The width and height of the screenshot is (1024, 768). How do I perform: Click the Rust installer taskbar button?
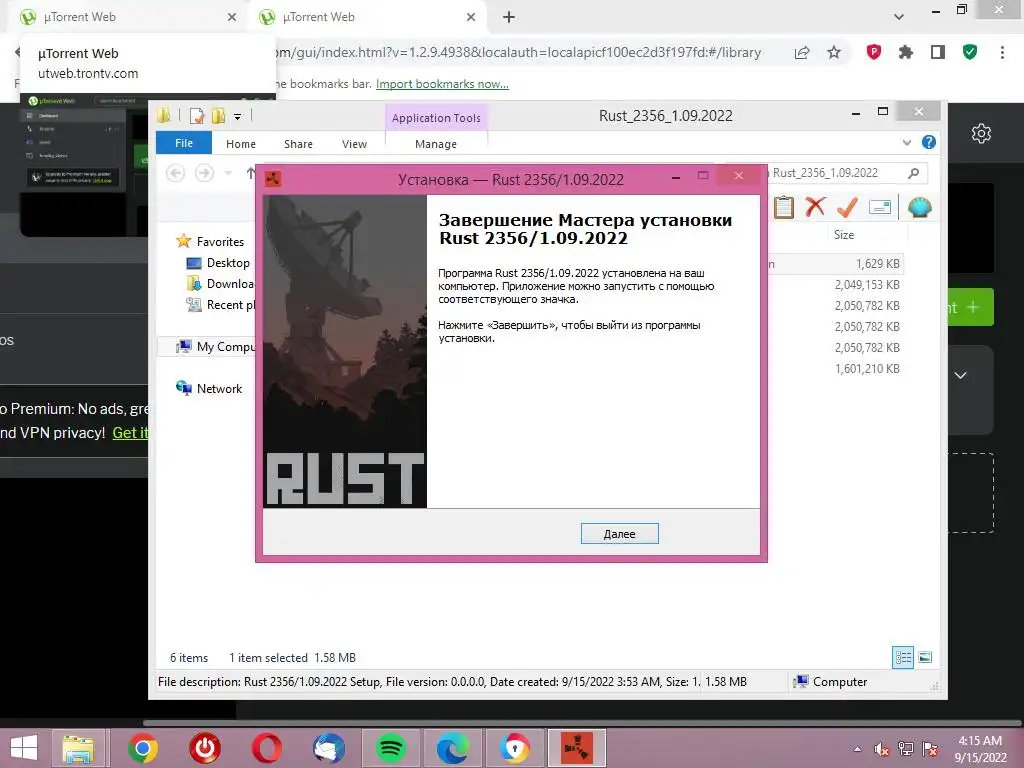pos(577,748)
